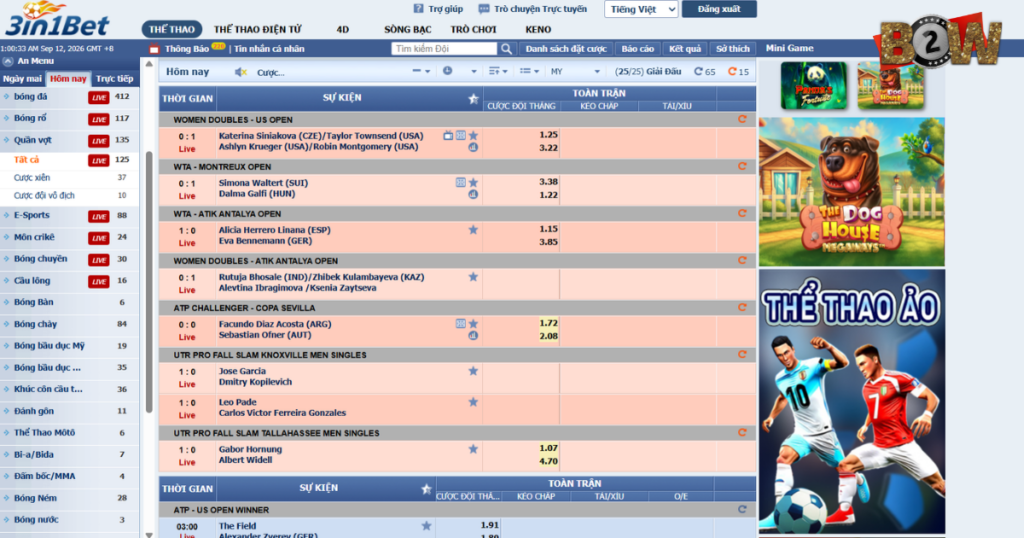Click into the Tìm kiếm Đội search field
Viewport: 1024px width, 538px height.
pos(444,49)
